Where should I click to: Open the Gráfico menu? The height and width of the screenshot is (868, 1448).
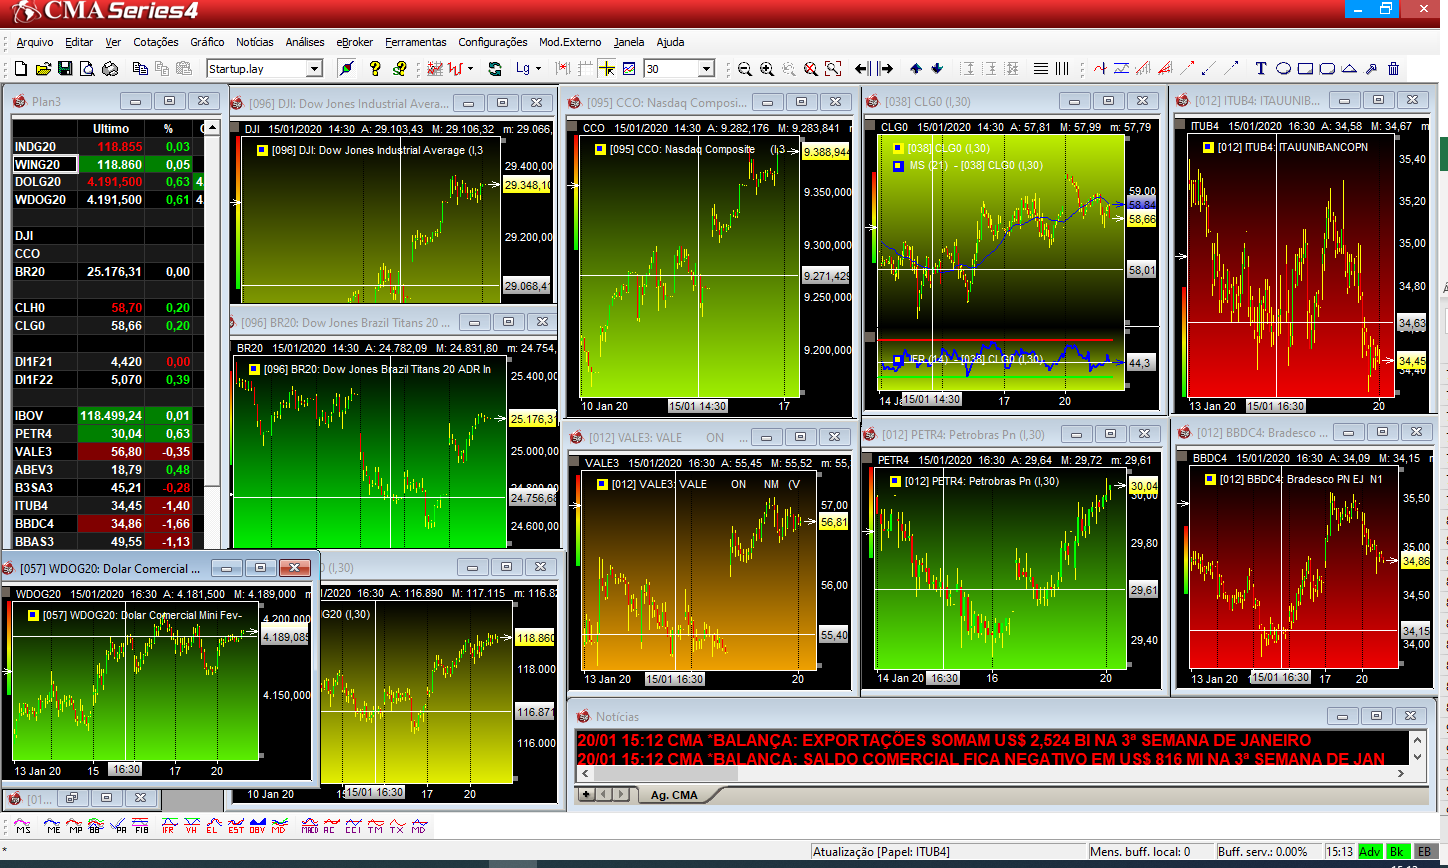pos(207,42)
